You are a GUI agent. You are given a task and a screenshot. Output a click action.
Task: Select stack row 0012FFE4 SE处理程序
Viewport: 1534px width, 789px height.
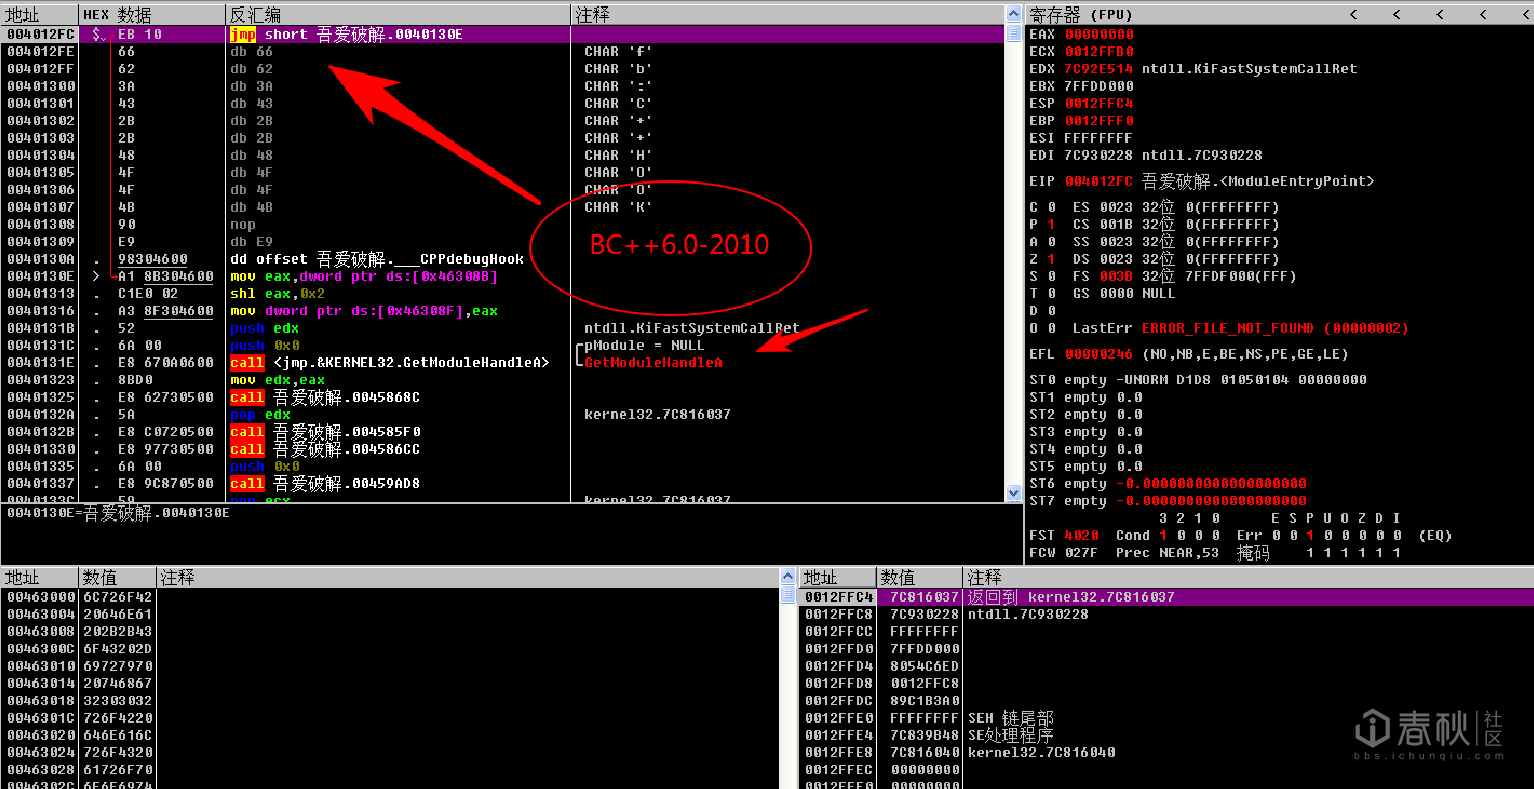tap(1166, 735)
